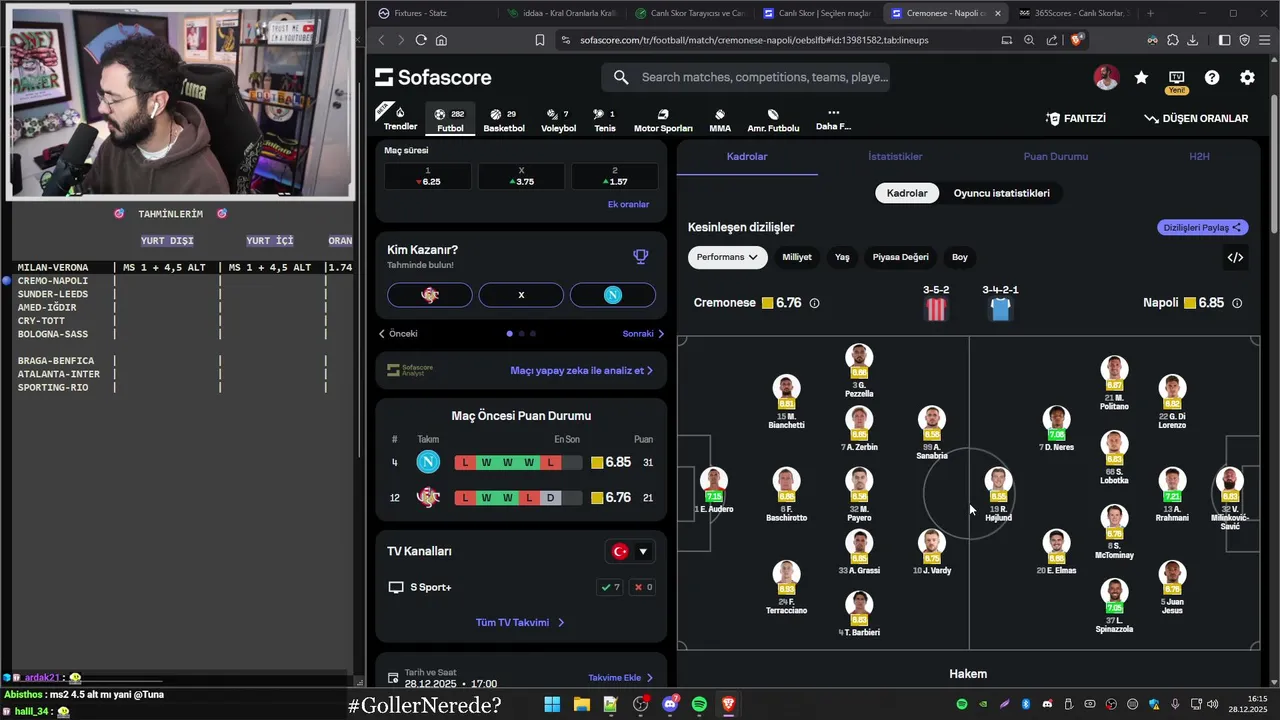Image resolution: width=1280 pixels, height=720 pixels.
Task: Switch to the Puan Durumu tab
Action: (x=1056, y=157)
